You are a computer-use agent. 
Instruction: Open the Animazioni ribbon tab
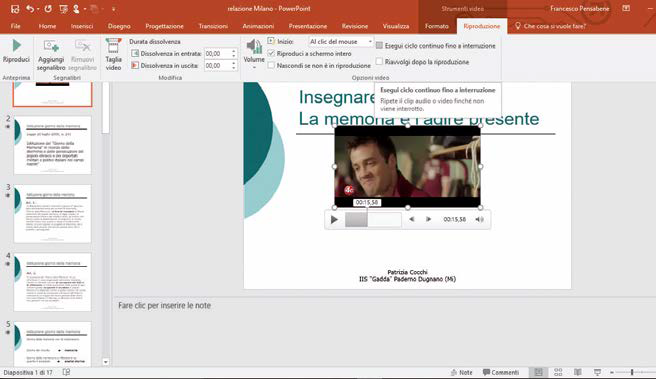[x=258, y=26]
